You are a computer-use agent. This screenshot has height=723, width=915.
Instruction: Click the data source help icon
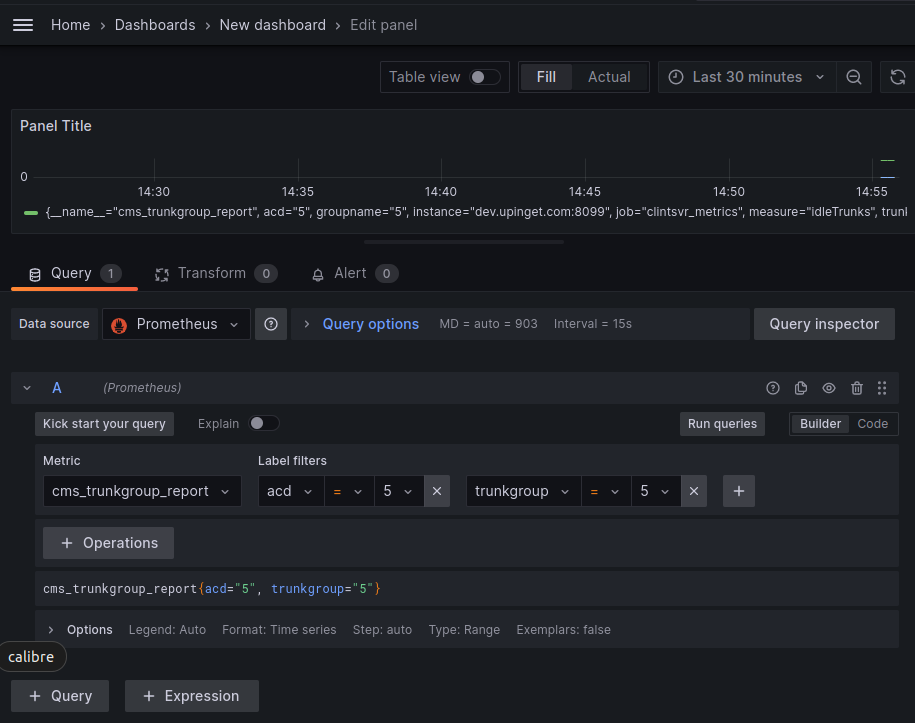click(x=270, y=324)
